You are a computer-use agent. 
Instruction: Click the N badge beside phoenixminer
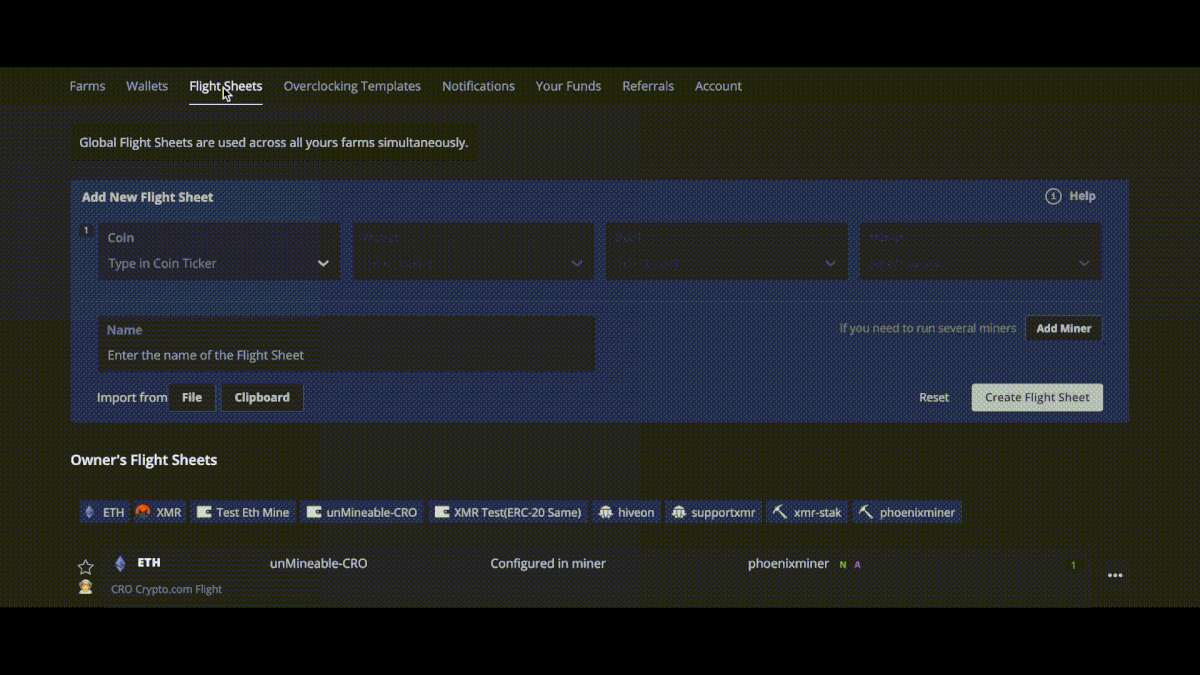843,565
